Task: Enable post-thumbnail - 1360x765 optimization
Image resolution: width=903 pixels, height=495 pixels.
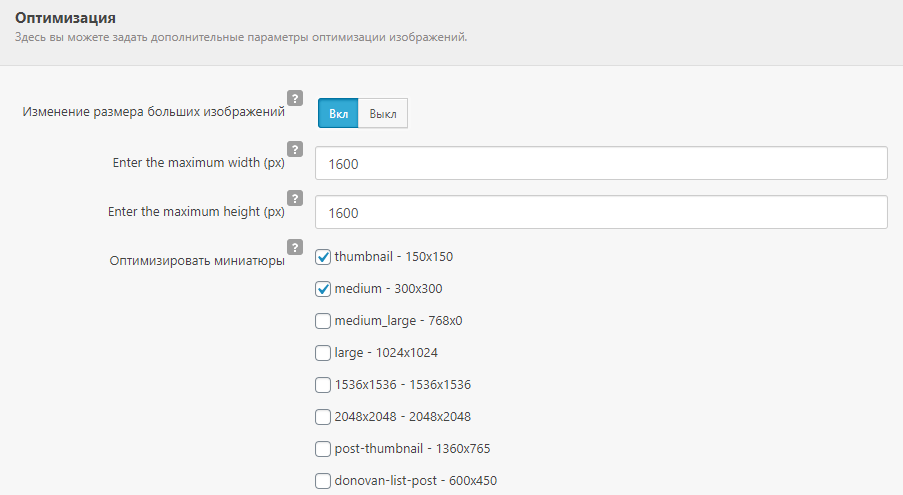Action: [323, 449]
